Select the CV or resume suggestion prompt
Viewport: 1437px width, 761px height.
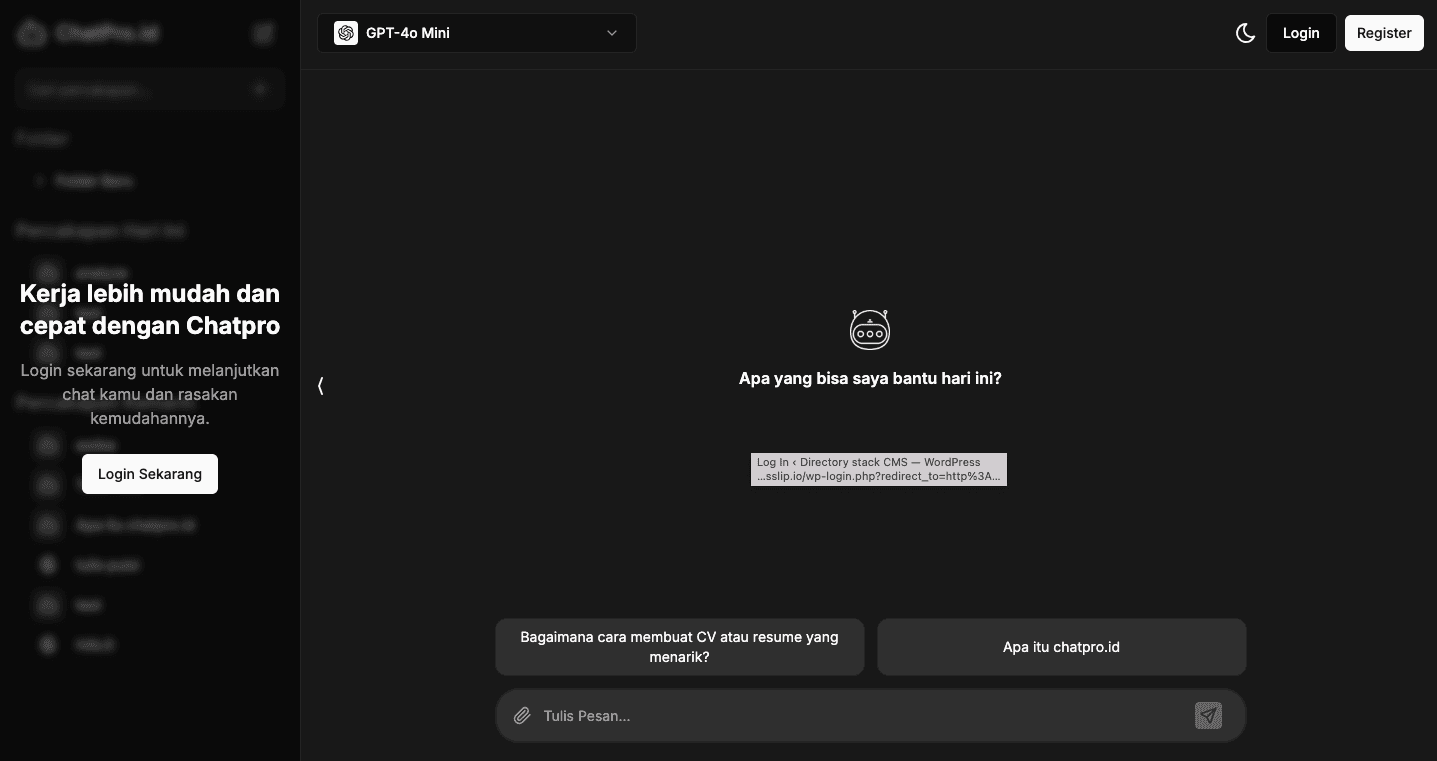(680, 647)
